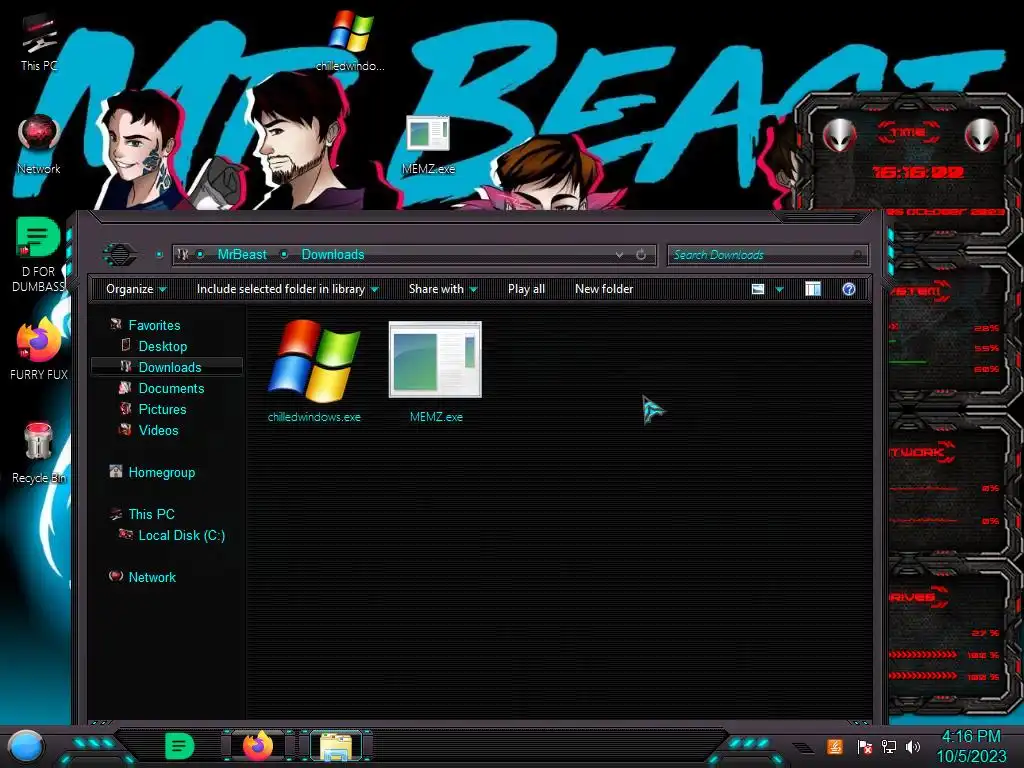Click the Documents folder icon in sidebar
This screenshot has width=1024, height=768.
125,388
